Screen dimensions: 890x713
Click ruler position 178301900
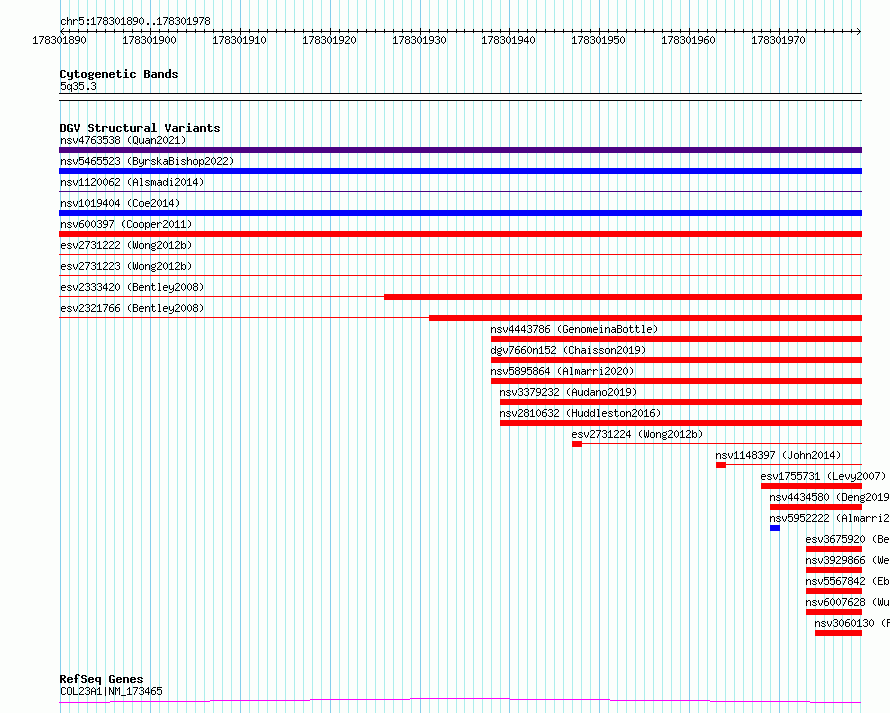coord(149,40)
